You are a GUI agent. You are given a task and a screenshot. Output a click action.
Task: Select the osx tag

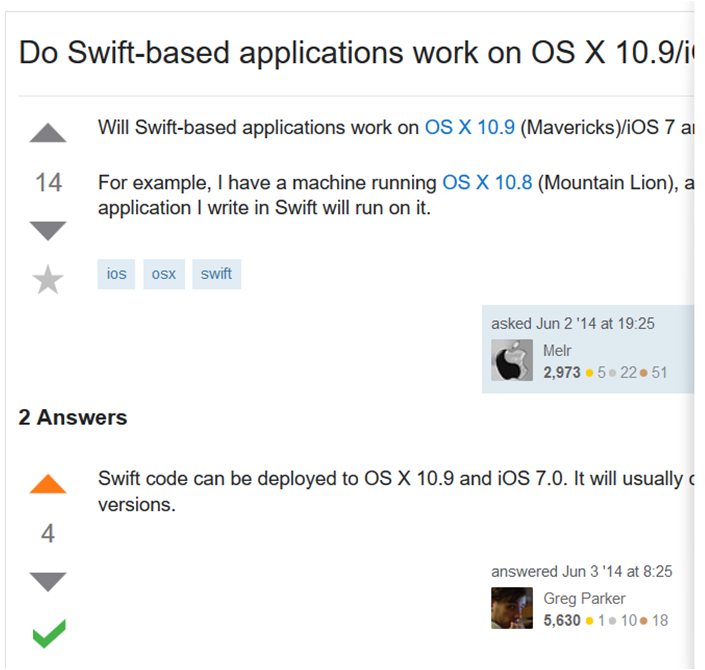click(x=164, y=273)
